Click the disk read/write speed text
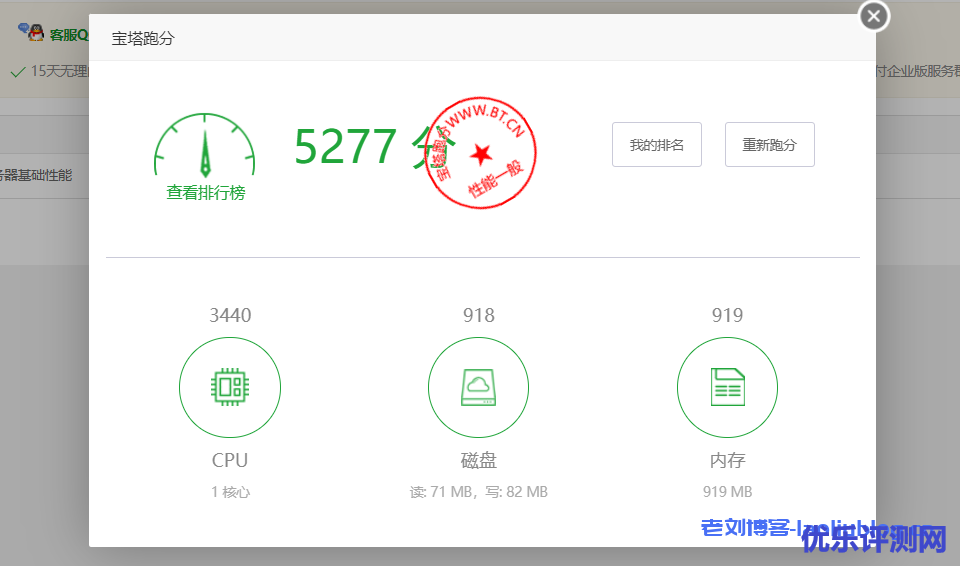 tap(479, 492)
